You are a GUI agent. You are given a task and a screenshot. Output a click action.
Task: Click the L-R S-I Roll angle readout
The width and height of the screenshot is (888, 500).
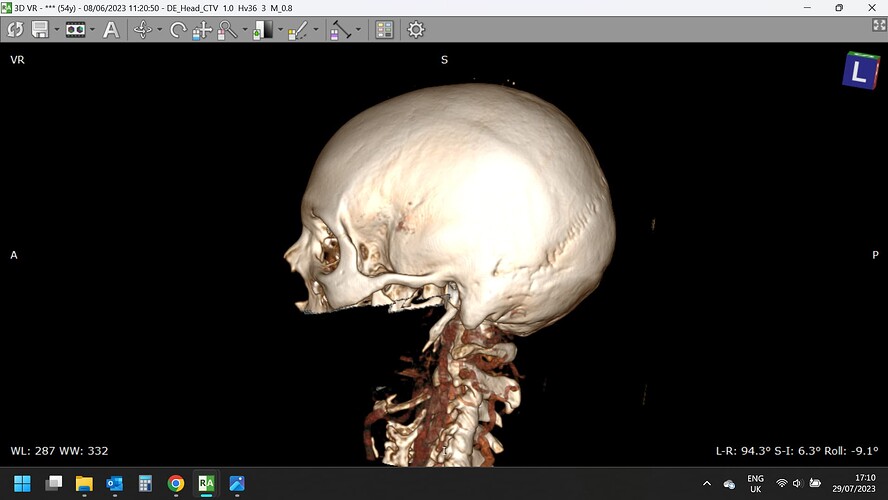(797, 451)
